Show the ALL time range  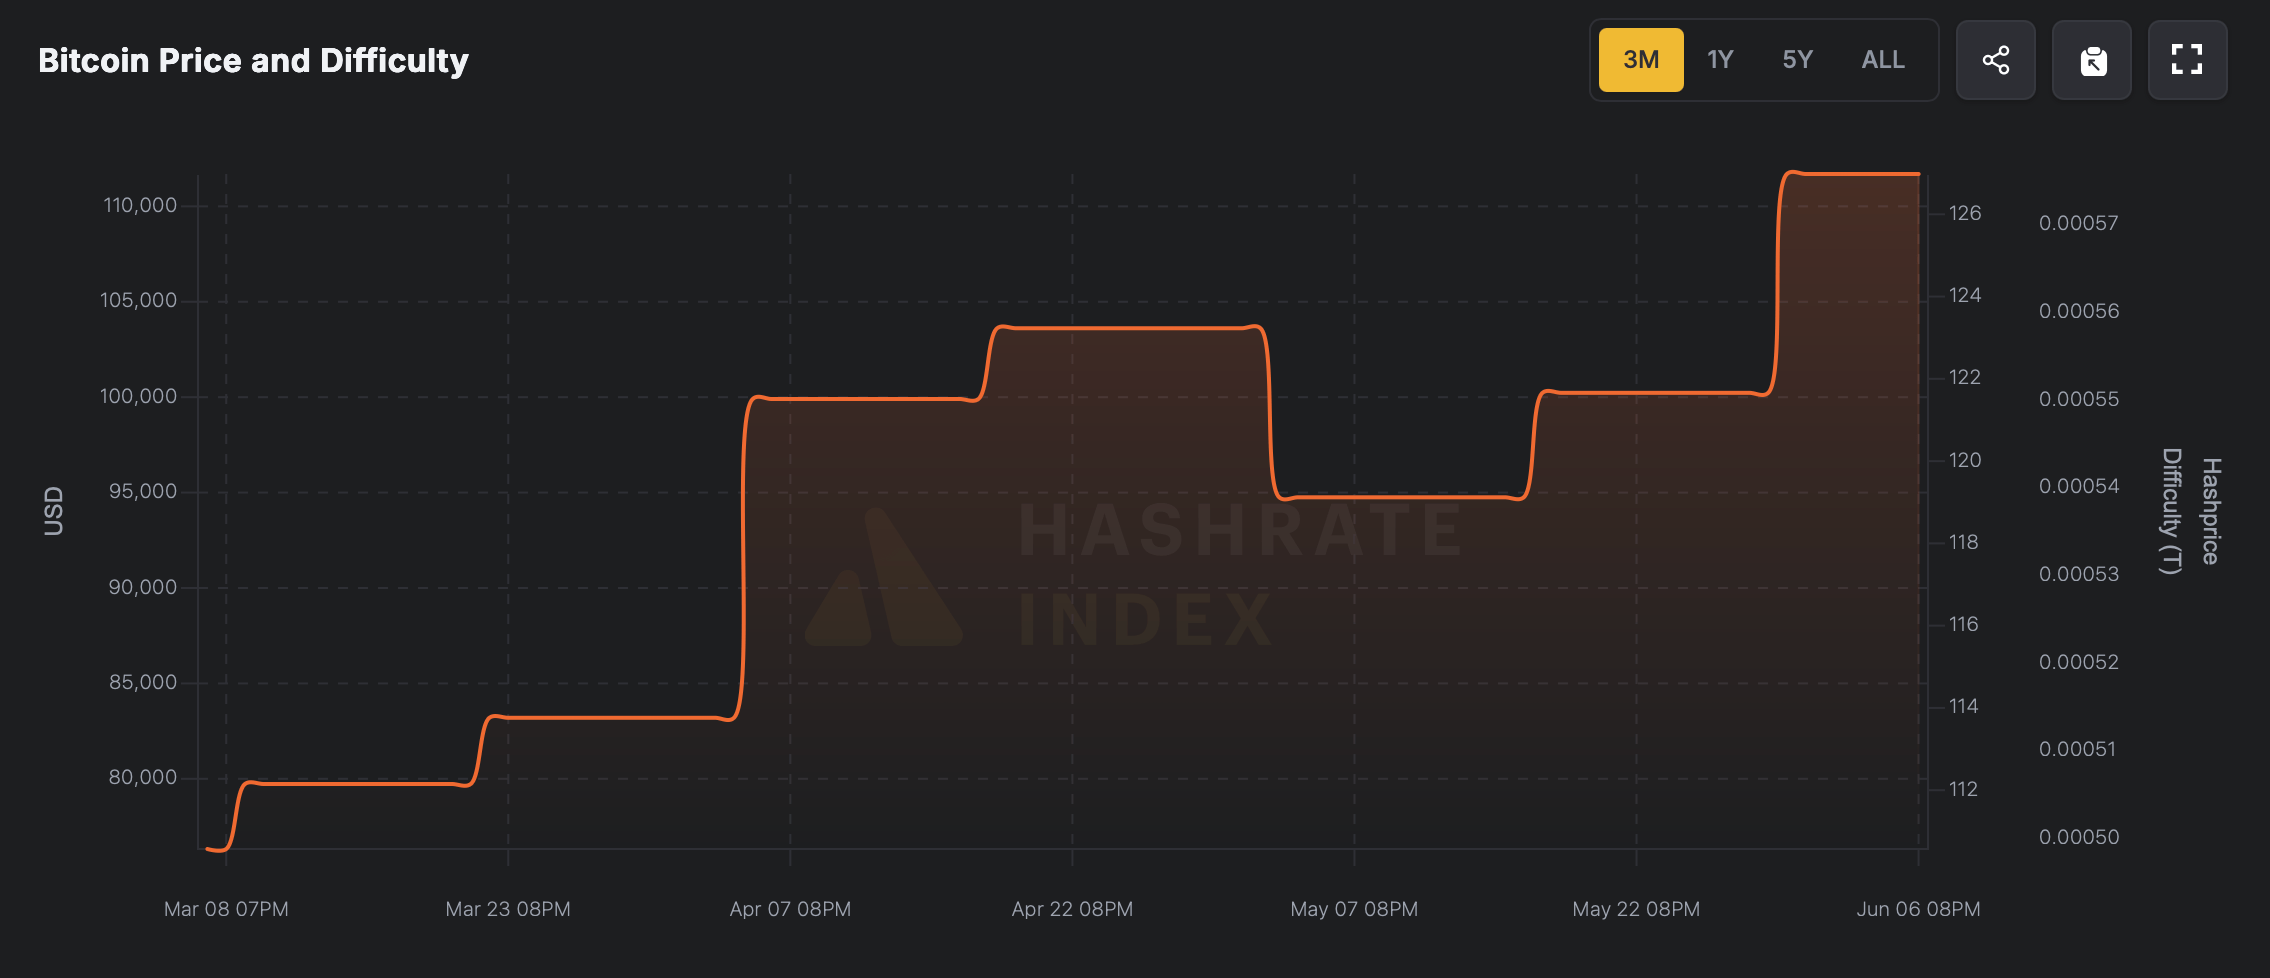point(1883,60)
